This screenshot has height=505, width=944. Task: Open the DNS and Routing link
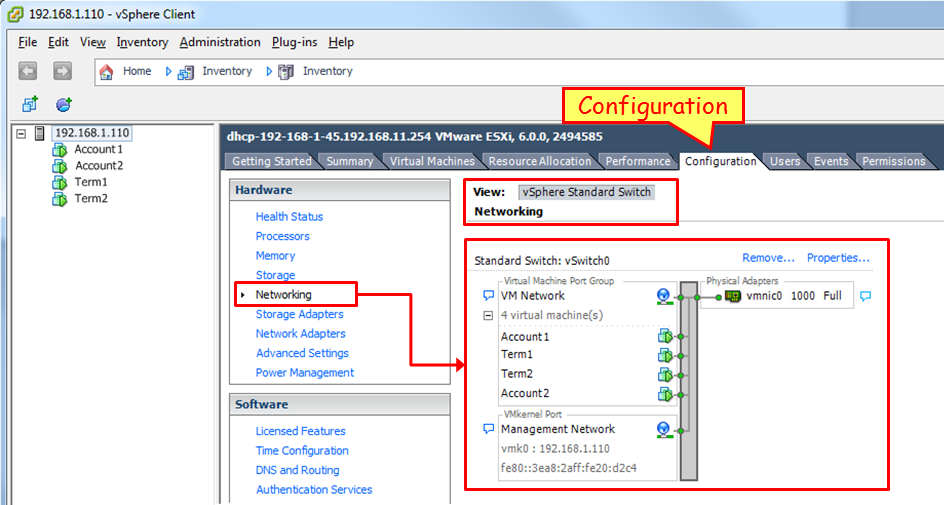[x=297, y=470]
